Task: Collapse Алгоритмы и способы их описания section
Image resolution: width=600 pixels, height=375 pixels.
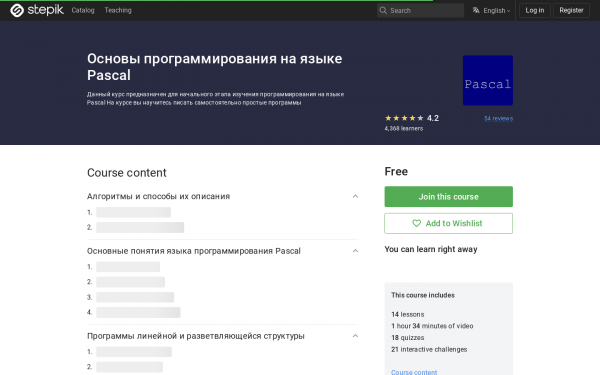Action: [355, 196]
